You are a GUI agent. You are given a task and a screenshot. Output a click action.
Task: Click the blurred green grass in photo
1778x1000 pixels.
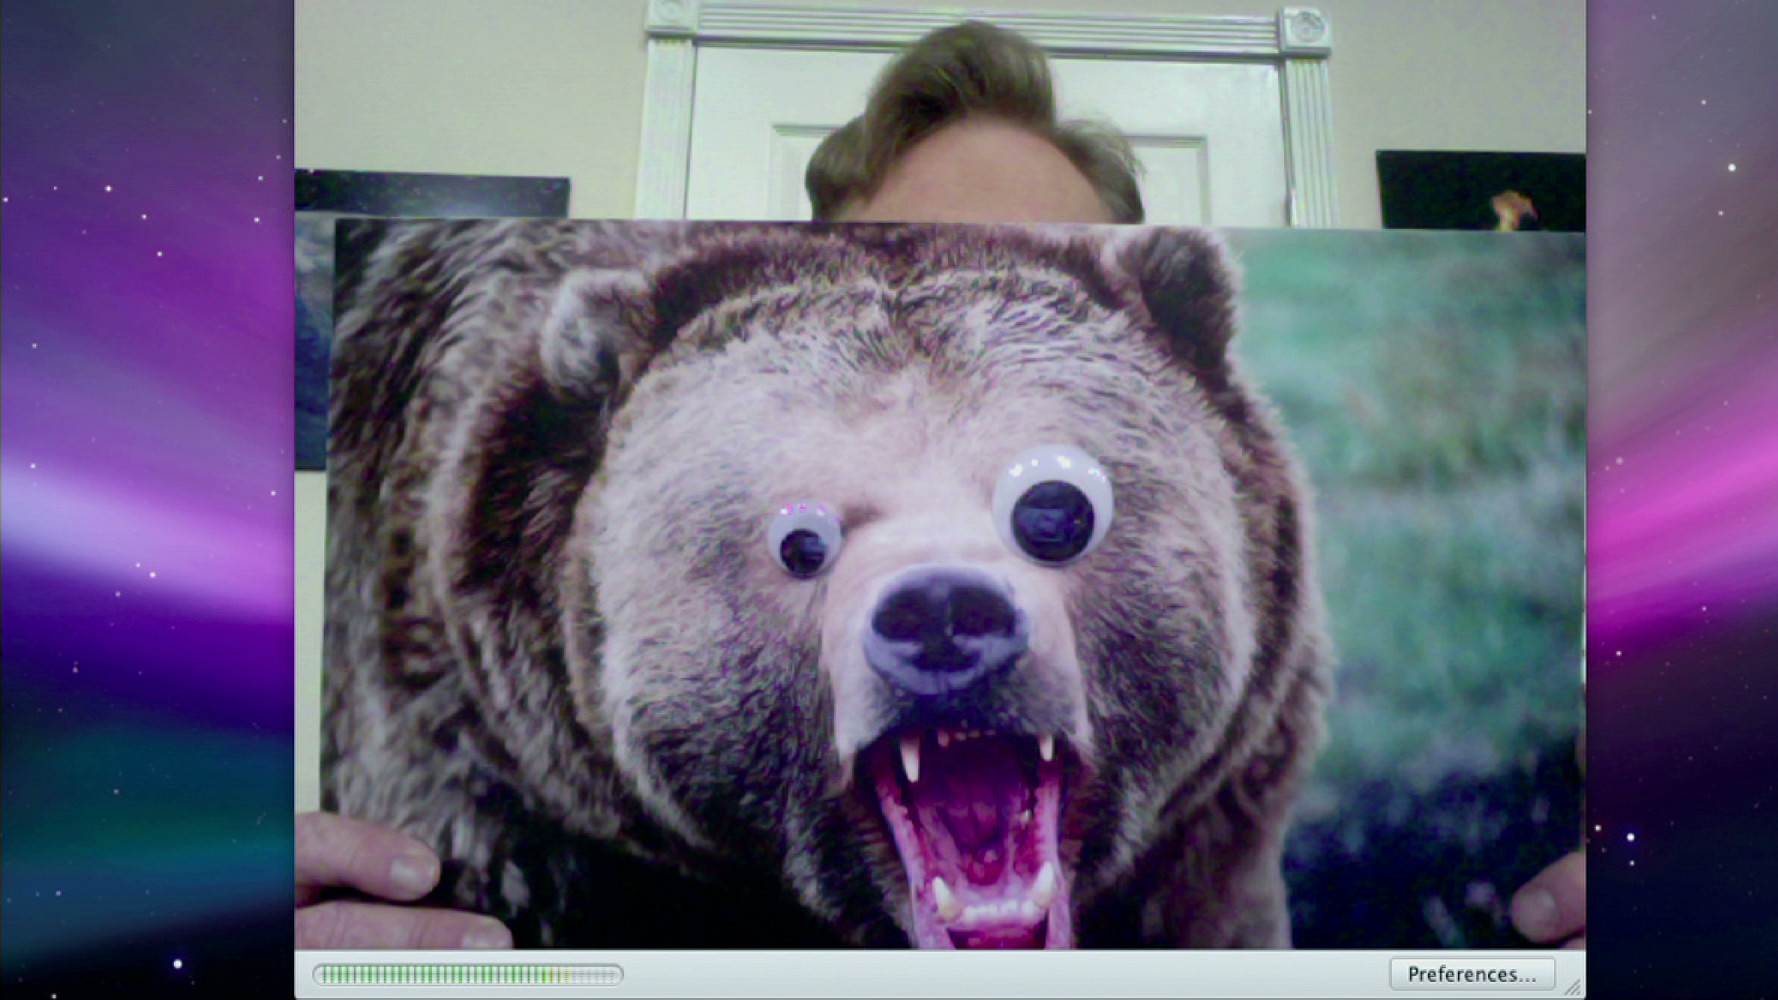pos(1420,450)
